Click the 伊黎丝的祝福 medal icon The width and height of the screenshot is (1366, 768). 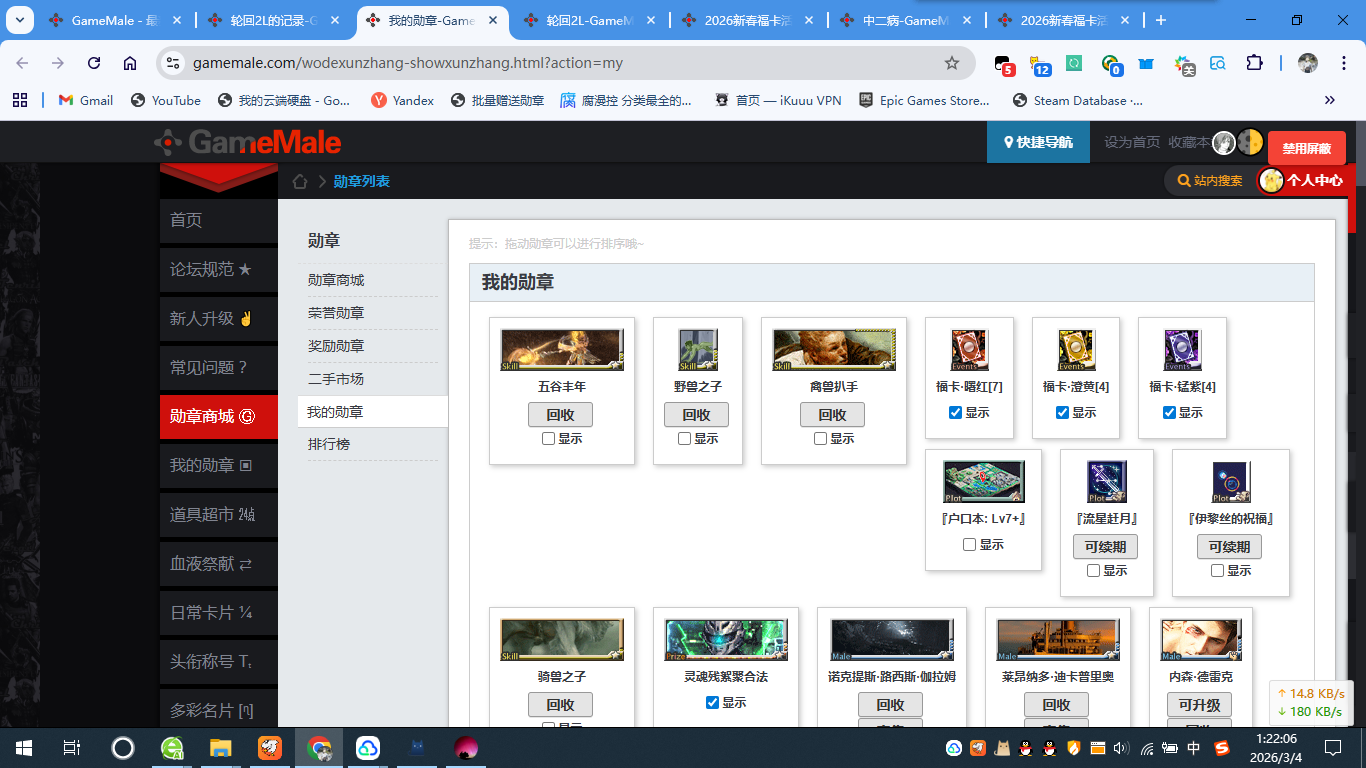click(1230, 482)
